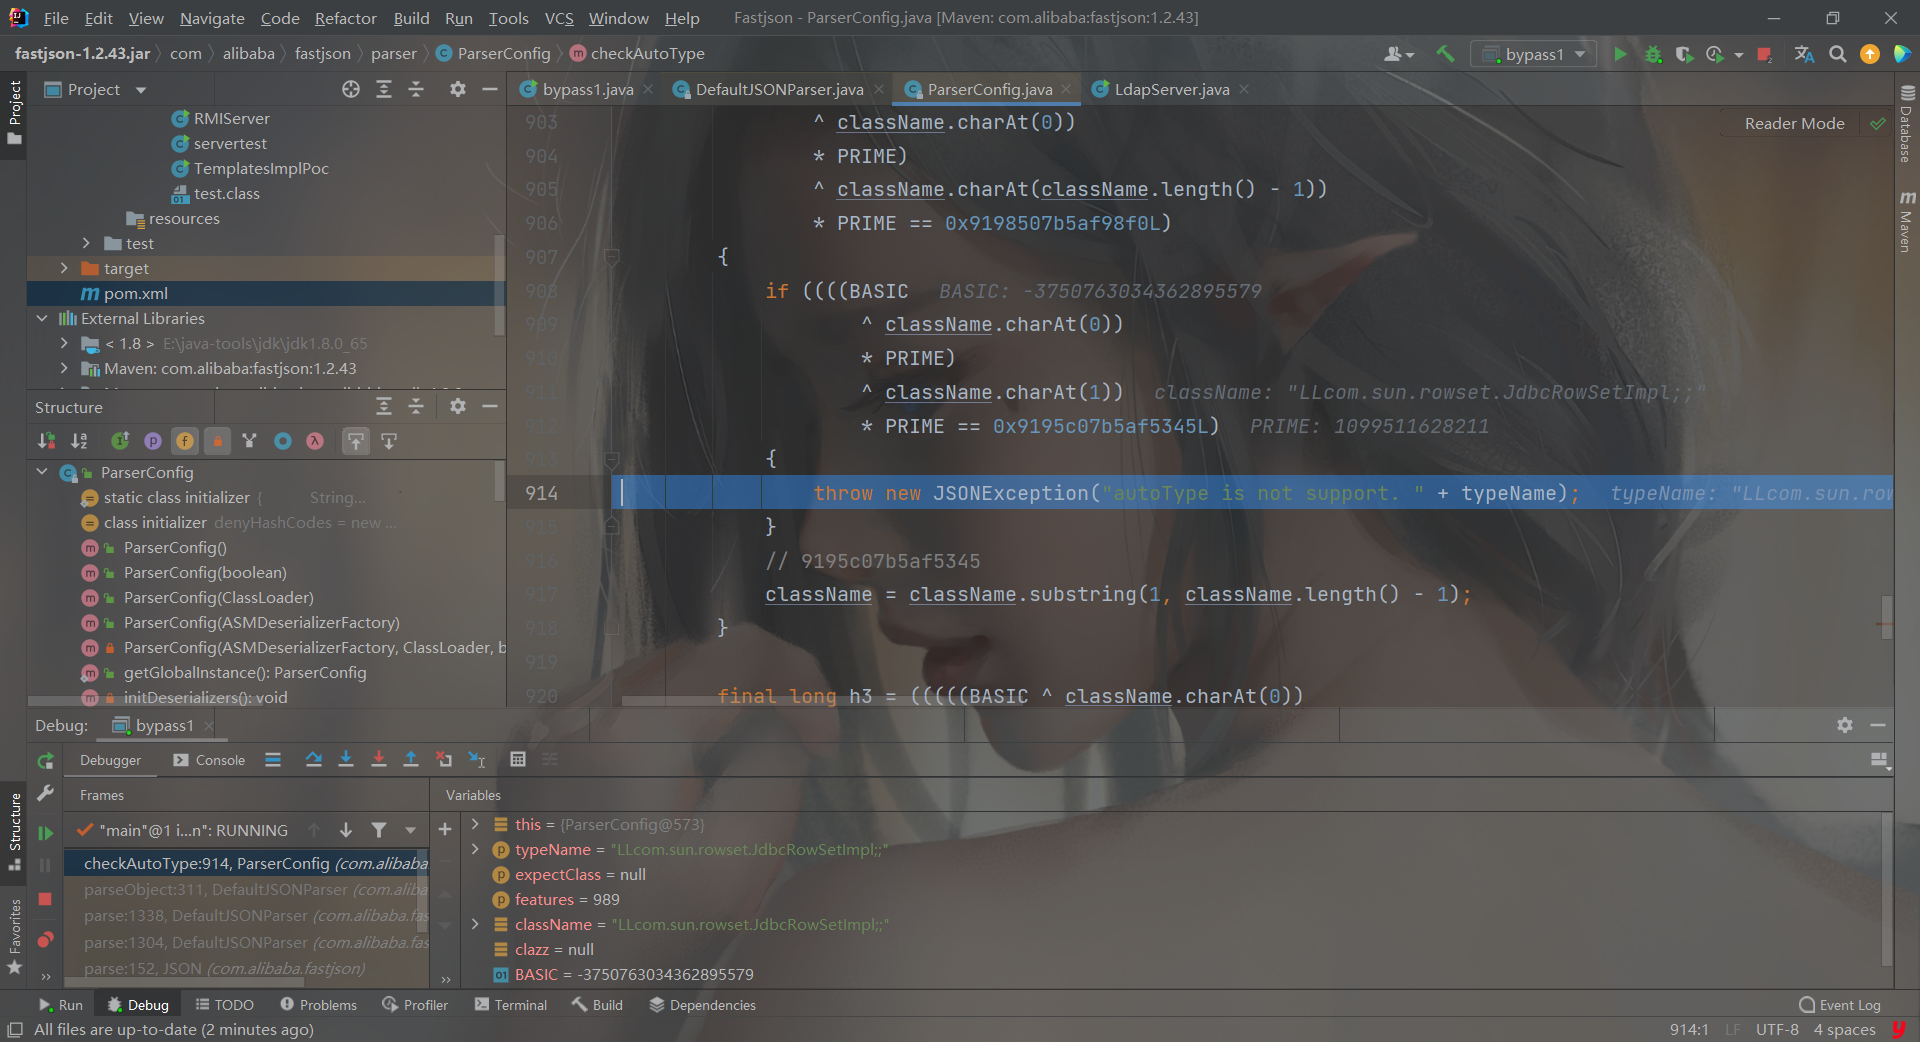1920x1042 pixels.
Task: Open the Event Log
Action: click(1840, 1005)
